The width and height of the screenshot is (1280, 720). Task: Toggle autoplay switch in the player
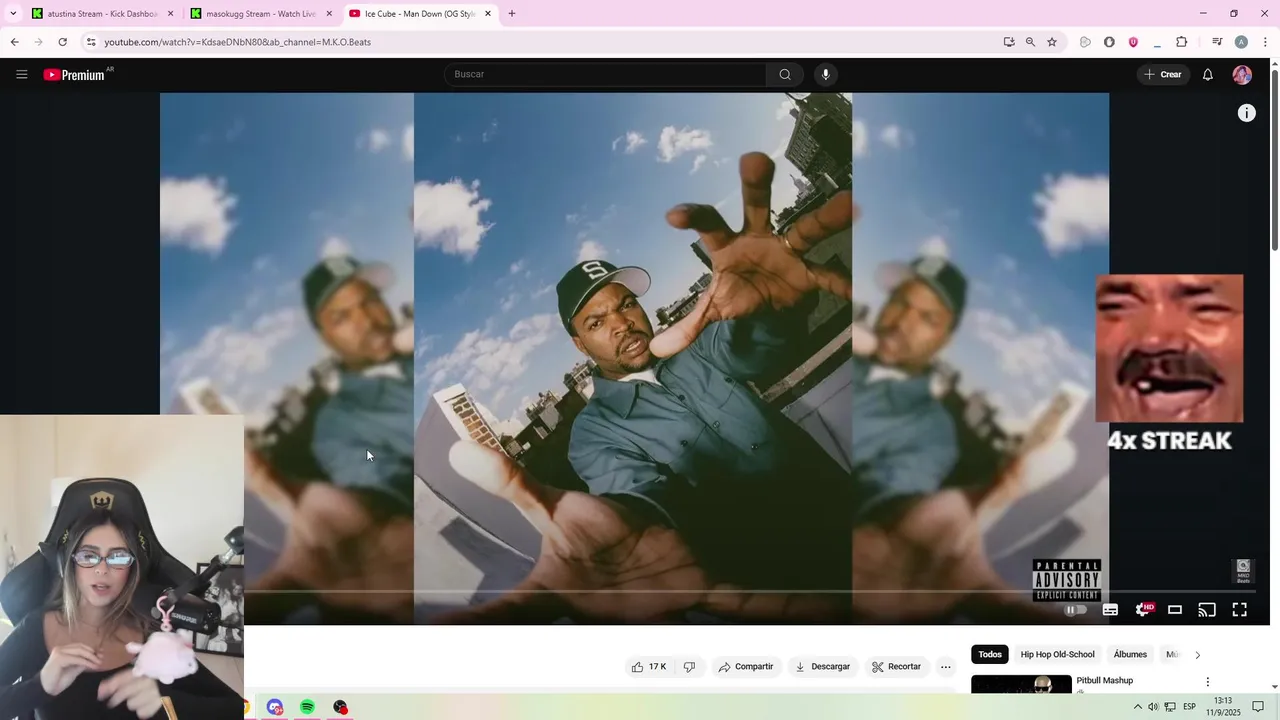[x=1076, y=610]
